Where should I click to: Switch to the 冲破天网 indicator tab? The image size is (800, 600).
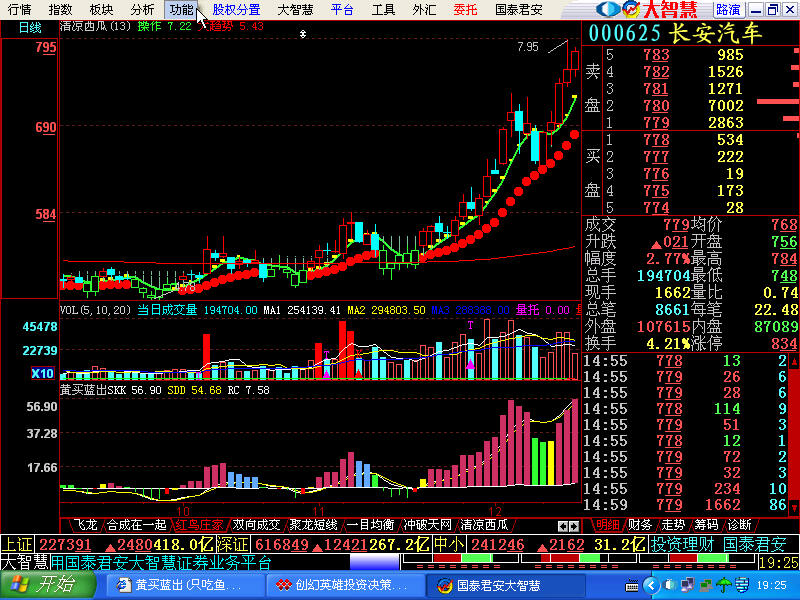point(428,525)
